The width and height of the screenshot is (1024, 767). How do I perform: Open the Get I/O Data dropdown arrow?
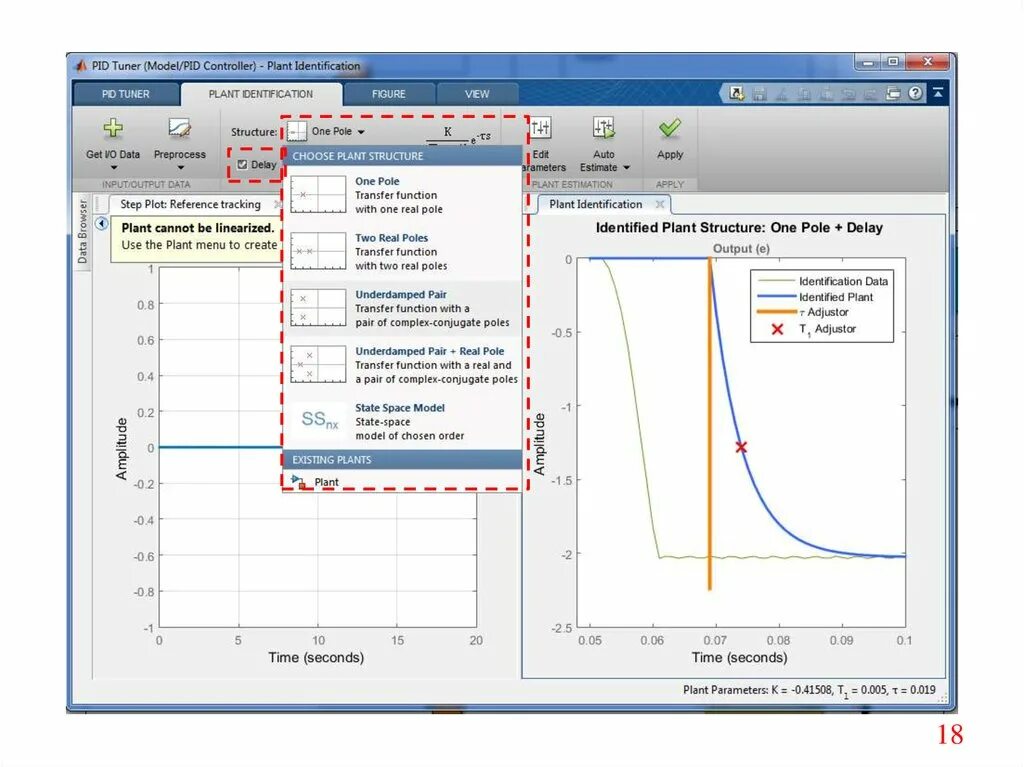(x=114, y=168)
